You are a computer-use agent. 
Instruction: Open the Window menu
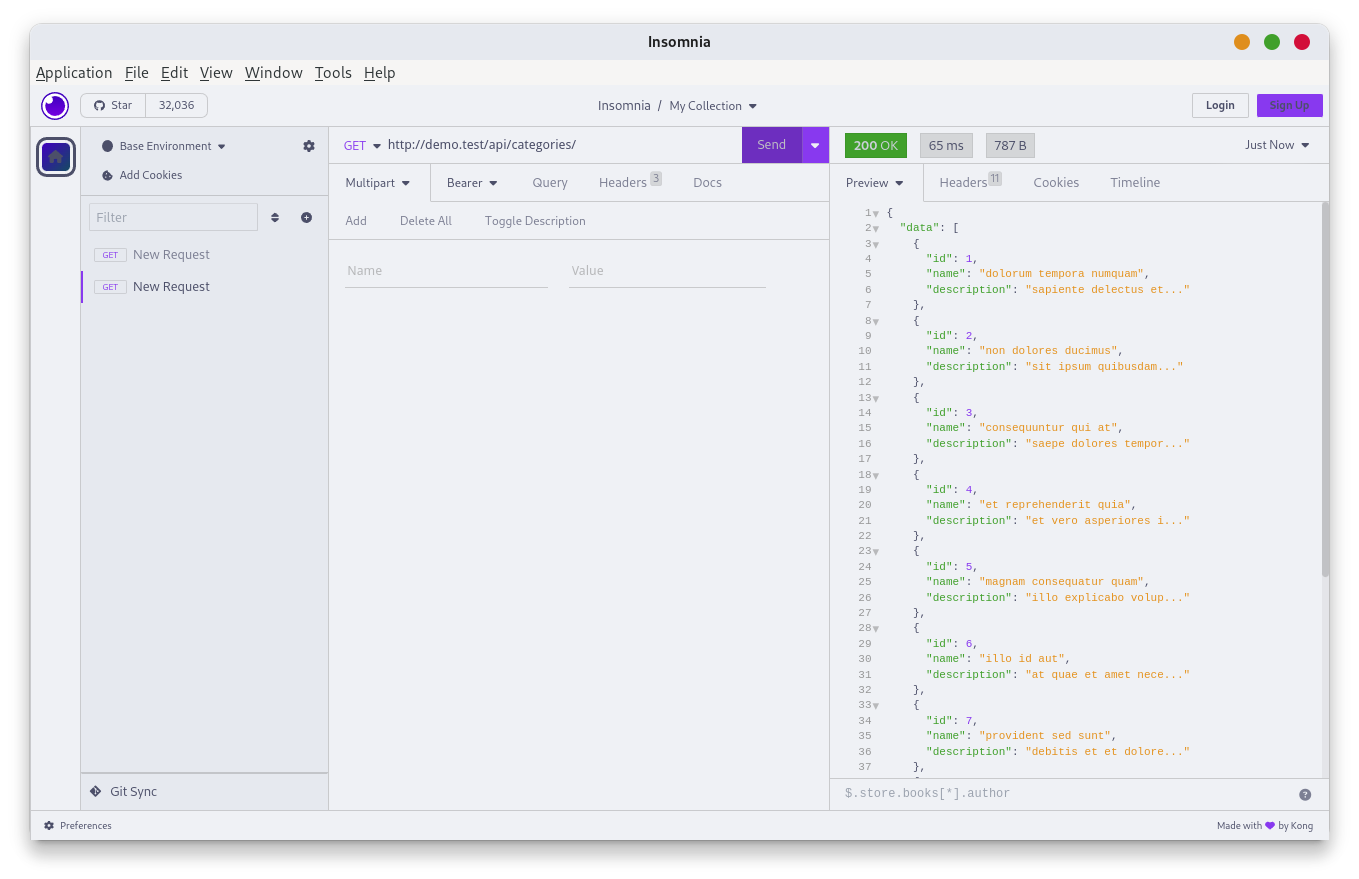click(x=274, y=73)
